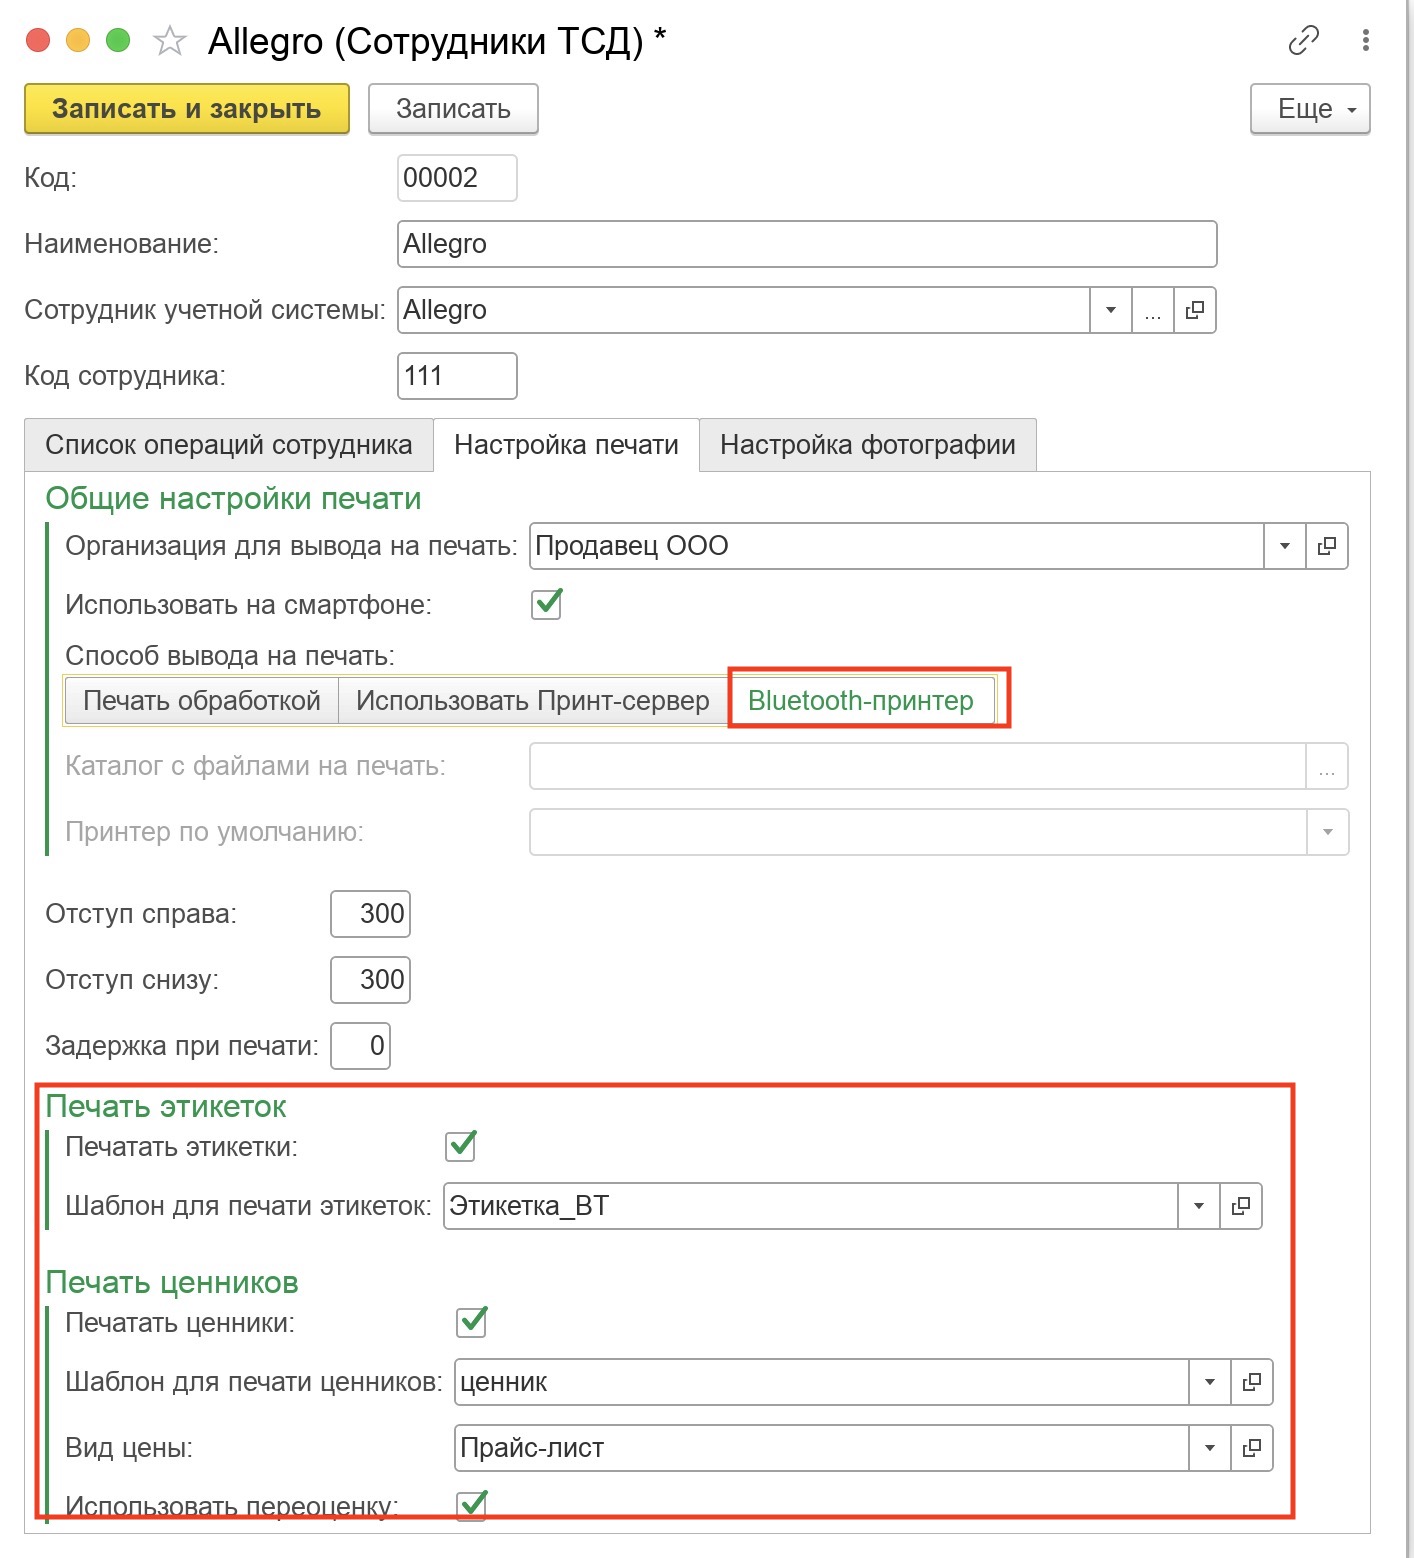Switch to Список операций сотрудника tab
This screenshot has width=1414, height=1558.
click(x=229, y=445)
